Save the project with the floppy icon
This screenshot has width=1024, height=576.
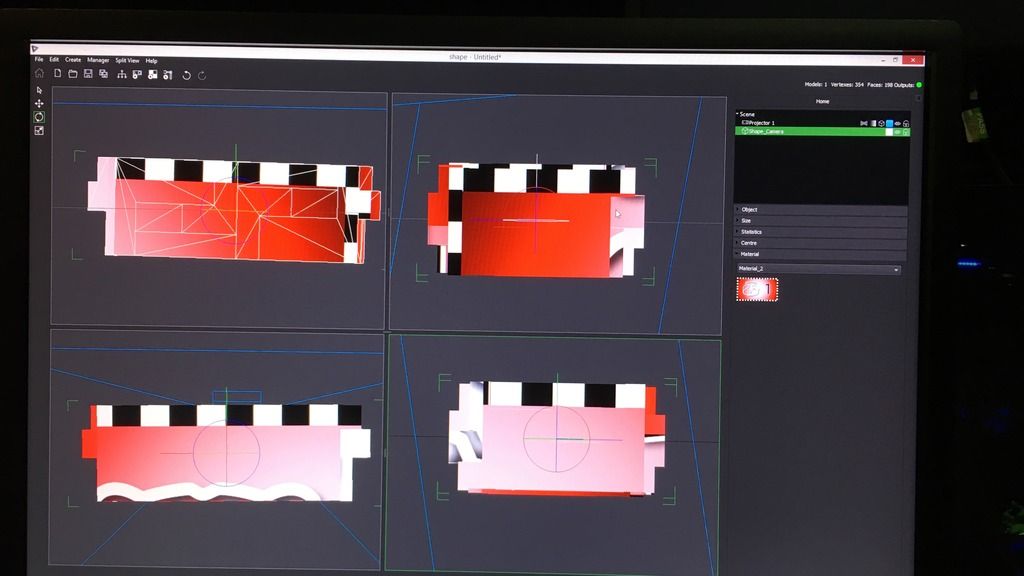[x=88, y=74]
